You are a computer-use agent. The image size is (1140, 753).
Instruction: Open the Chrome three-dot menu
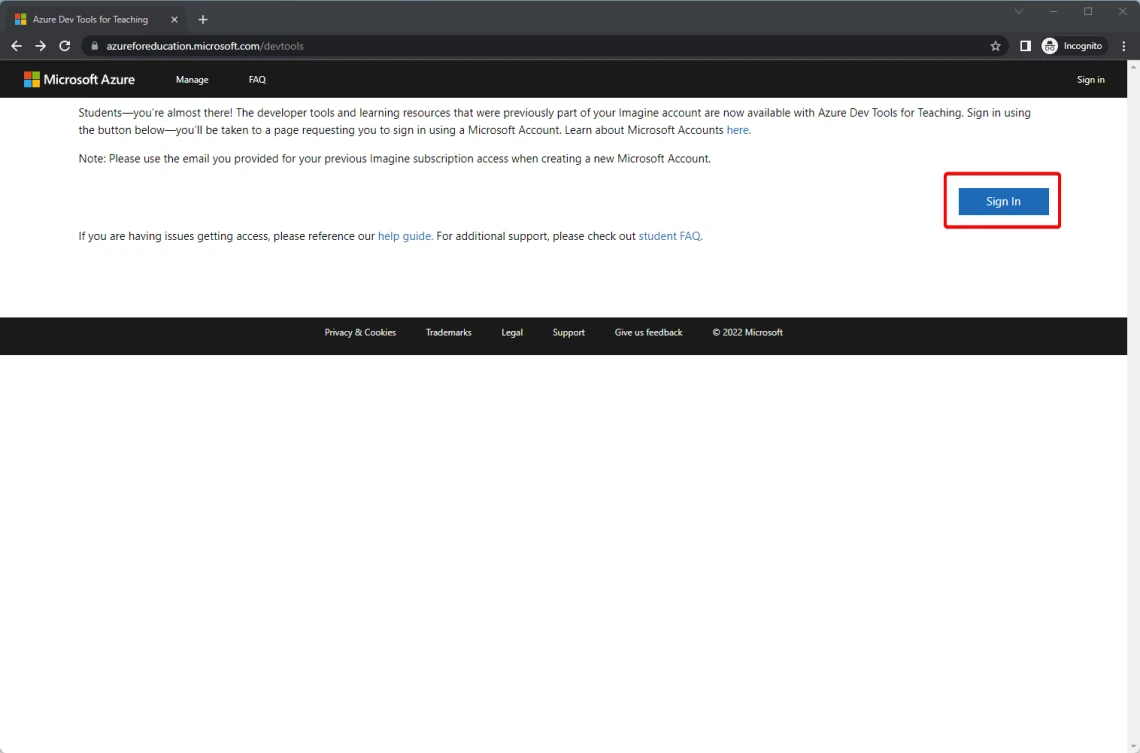click(x=1124, y=46)
